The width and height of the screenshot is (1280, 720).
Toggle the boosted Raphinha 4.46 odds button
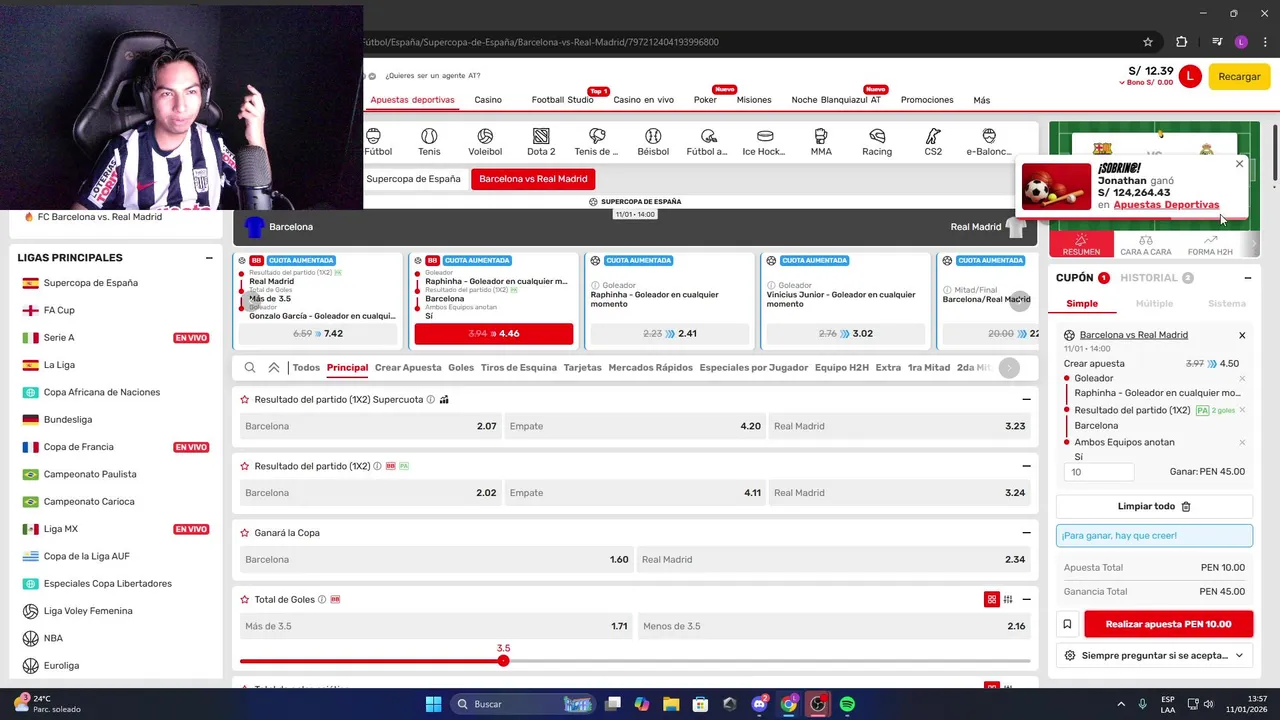[x=493, y=333]
